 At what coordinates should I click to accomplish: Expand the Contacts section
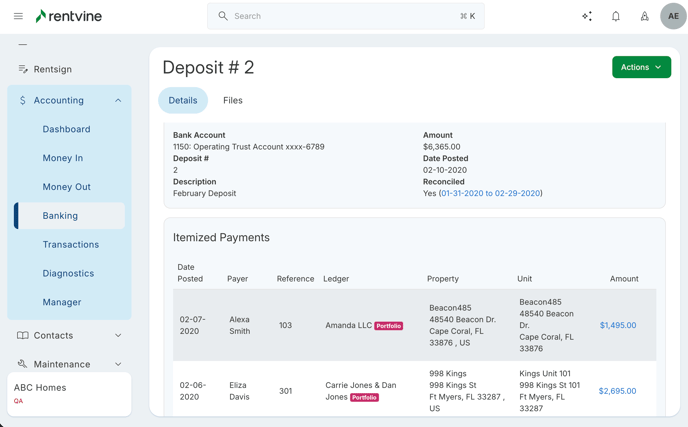pos(118,336)
